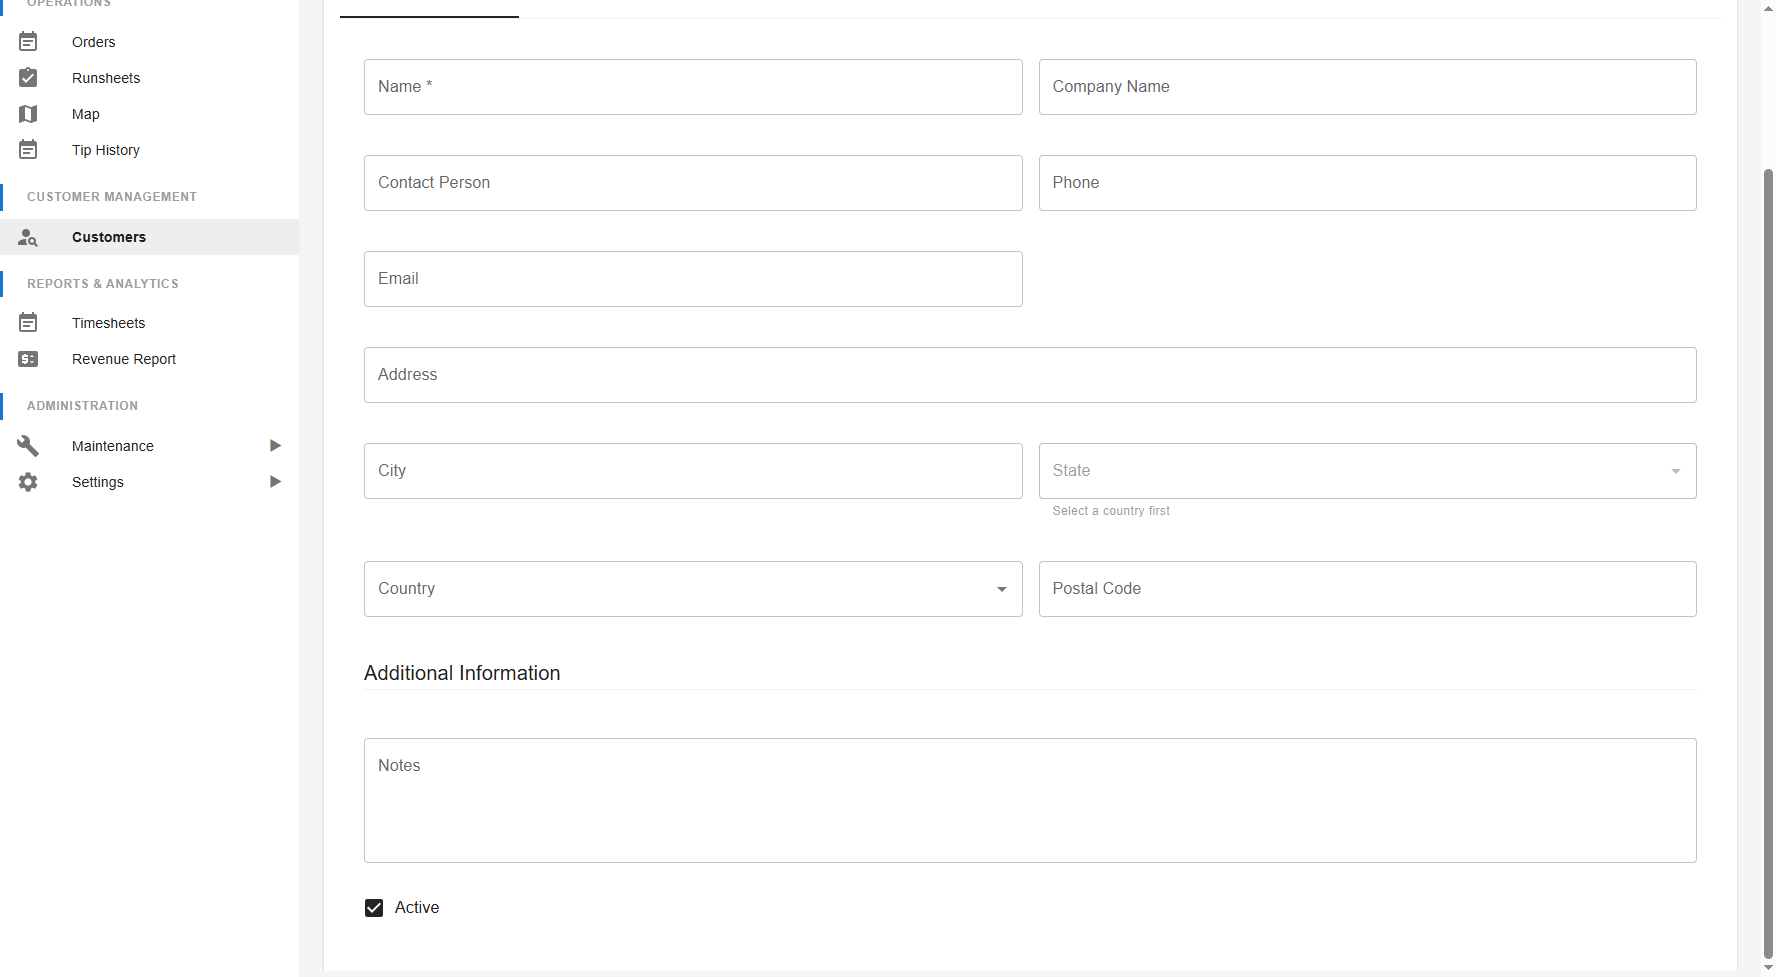Uncheck the Active checkbox
The image size is (1776, 977).
click(x=373, y=907)
